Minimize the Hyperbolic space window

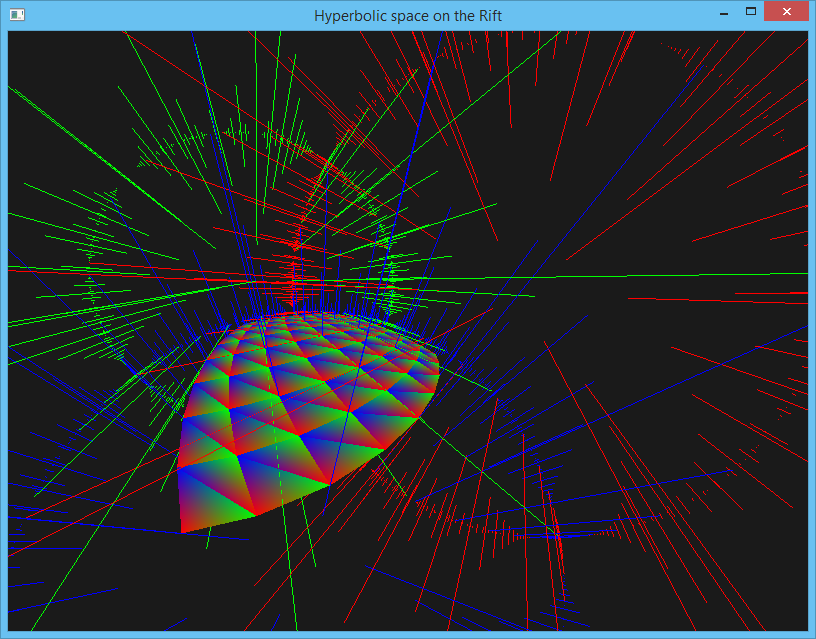pos(723,12)
